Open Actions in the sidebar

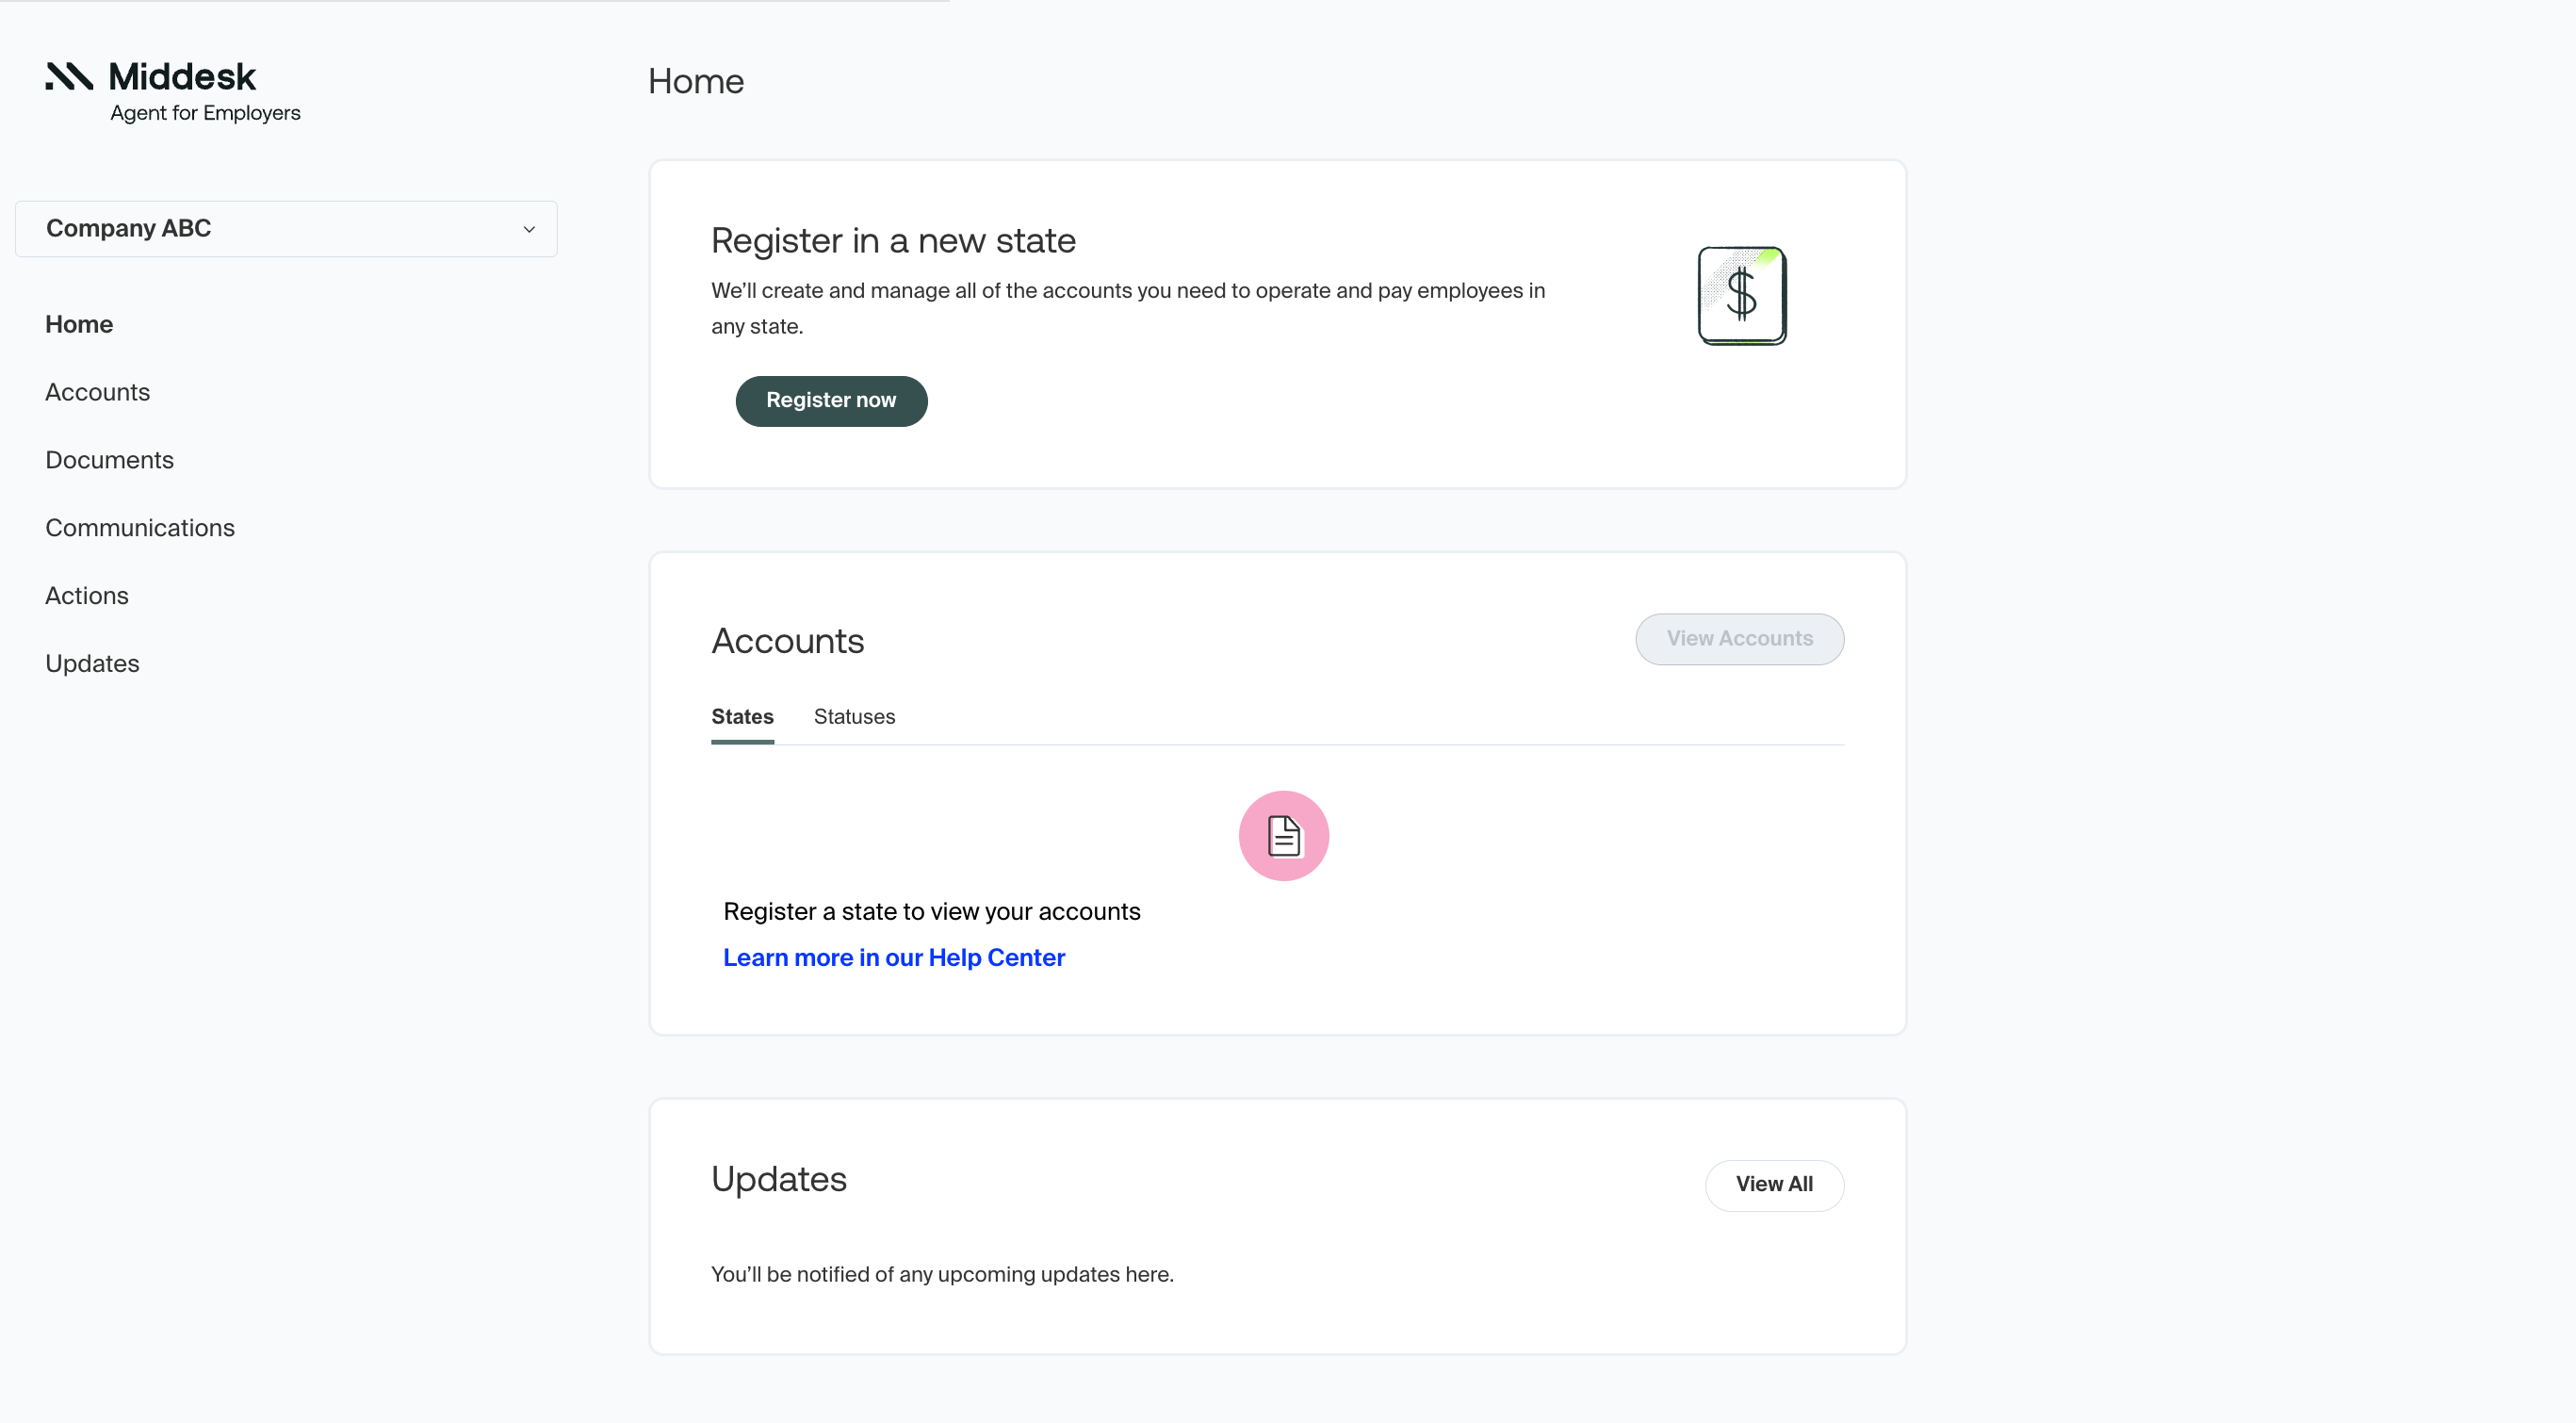(87, 596)
